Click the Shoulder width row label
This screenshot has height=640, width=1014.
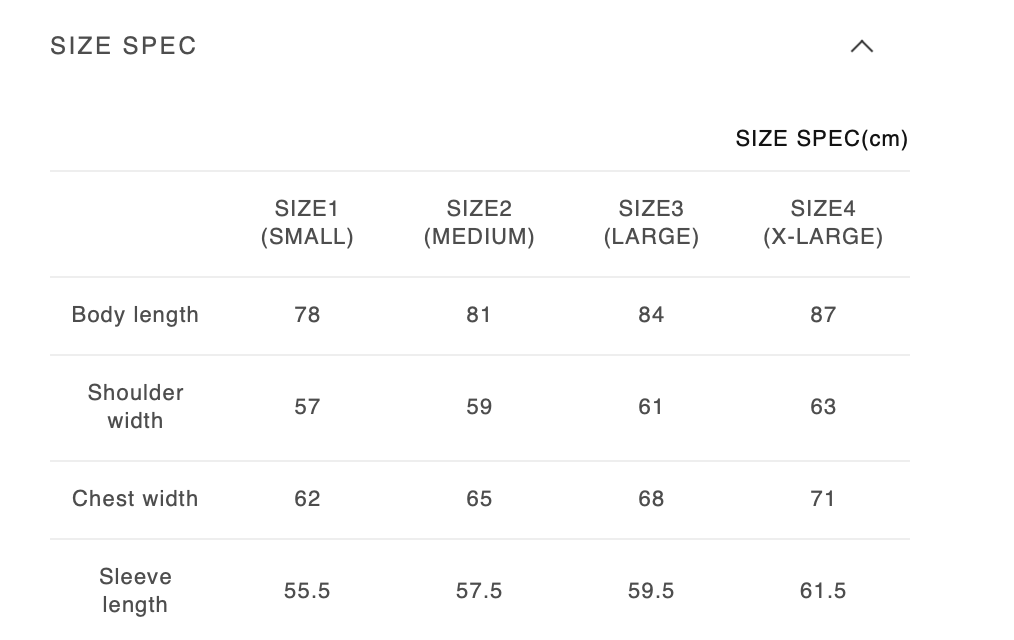[135, 406]
